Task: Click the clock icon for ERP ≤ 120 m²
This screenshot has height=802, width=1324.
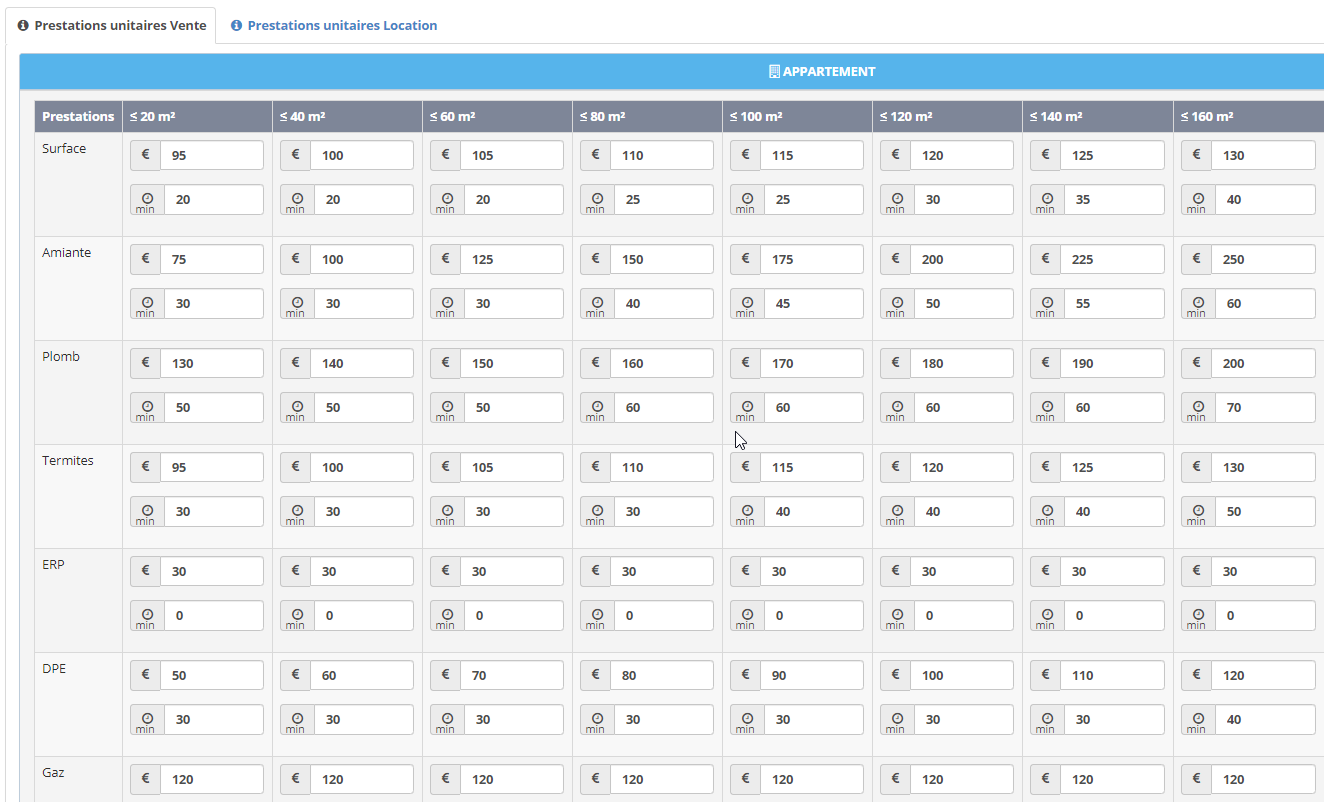Action: pos(896,615)
